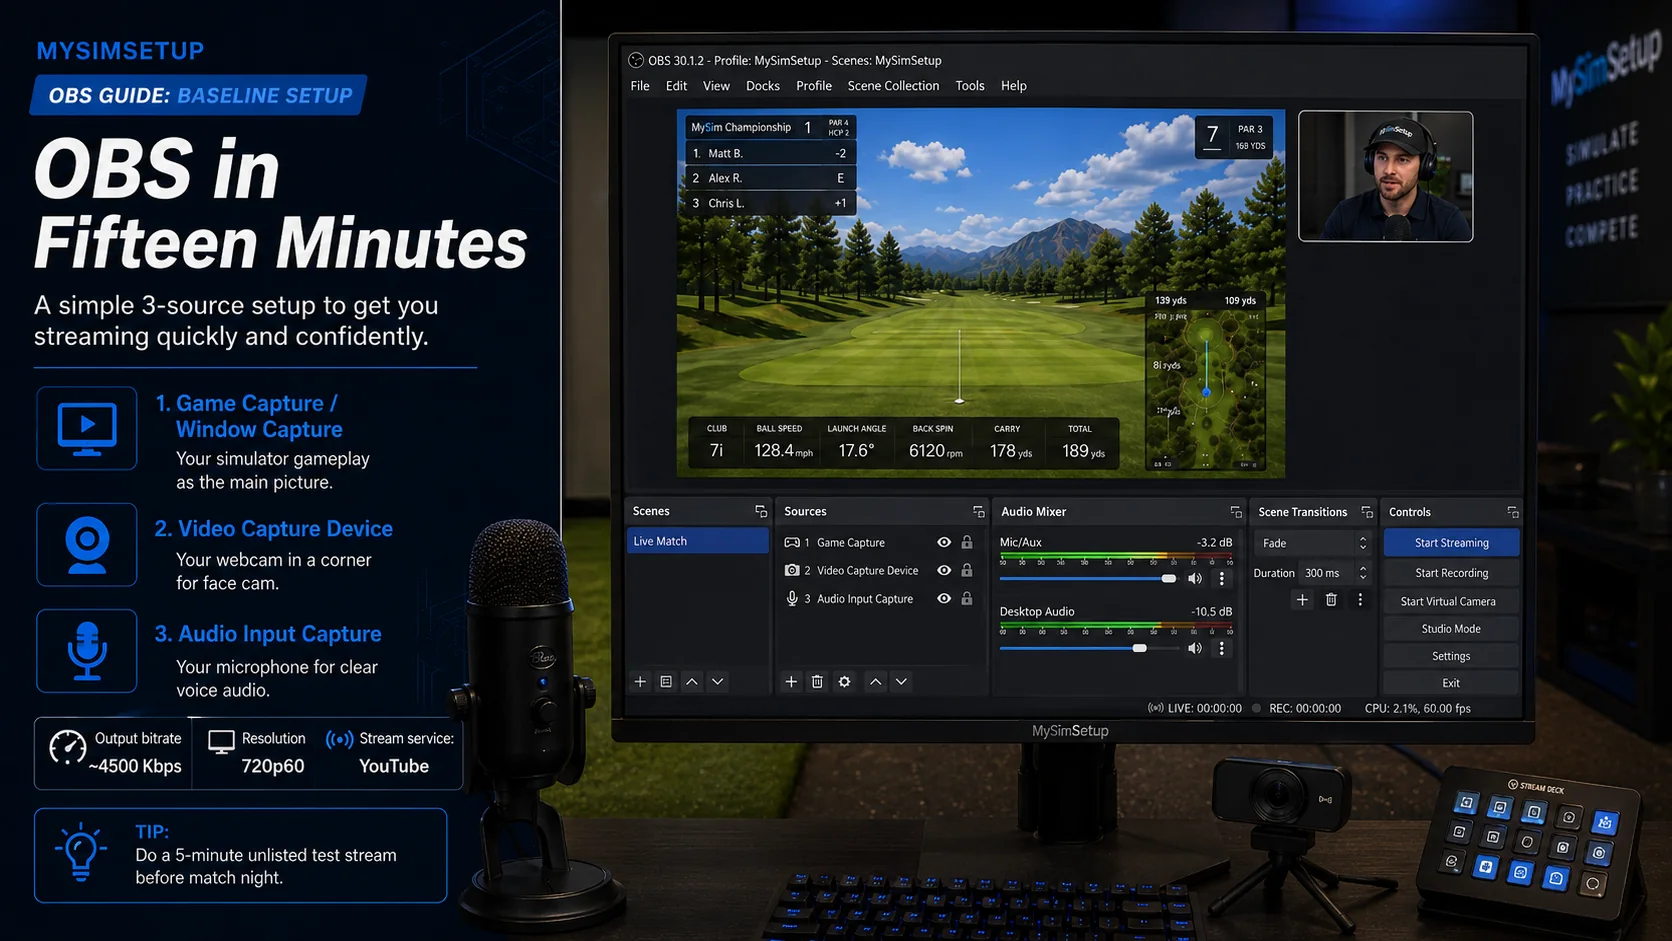
Task: Click the webcam face cam preview
Action: 1385,176
